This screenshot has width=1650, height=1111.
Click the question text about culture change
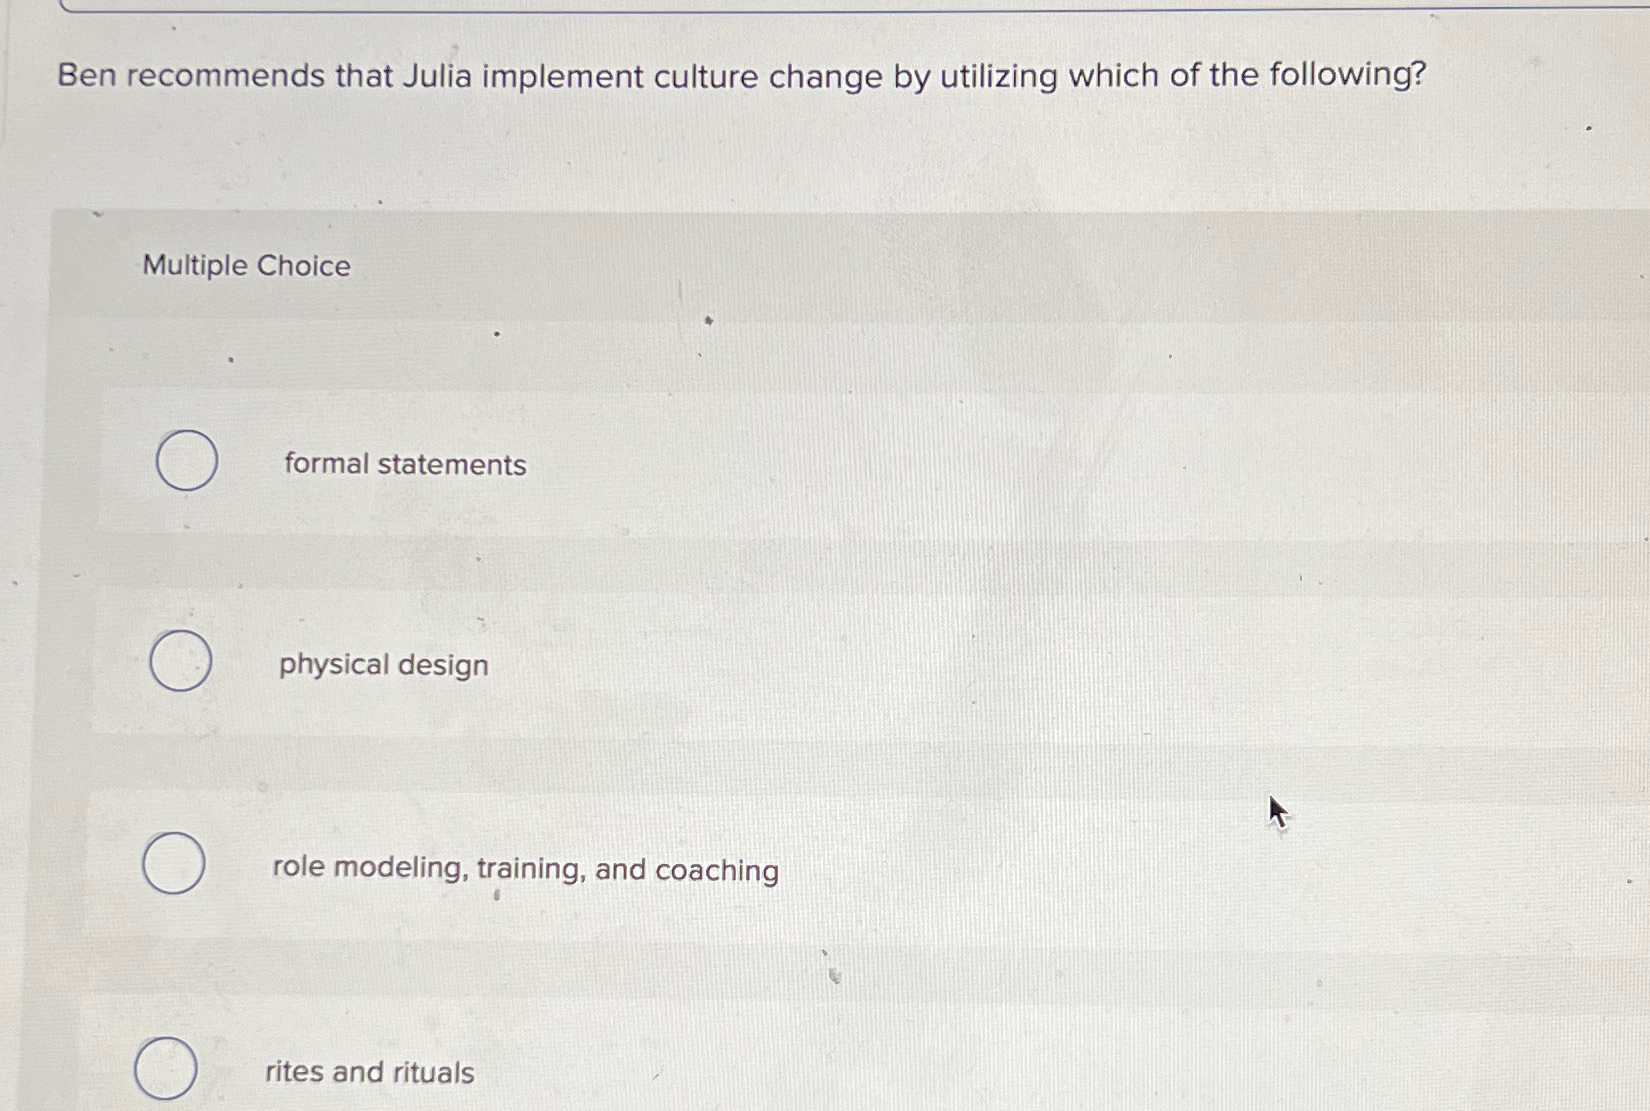coord(740,76)
